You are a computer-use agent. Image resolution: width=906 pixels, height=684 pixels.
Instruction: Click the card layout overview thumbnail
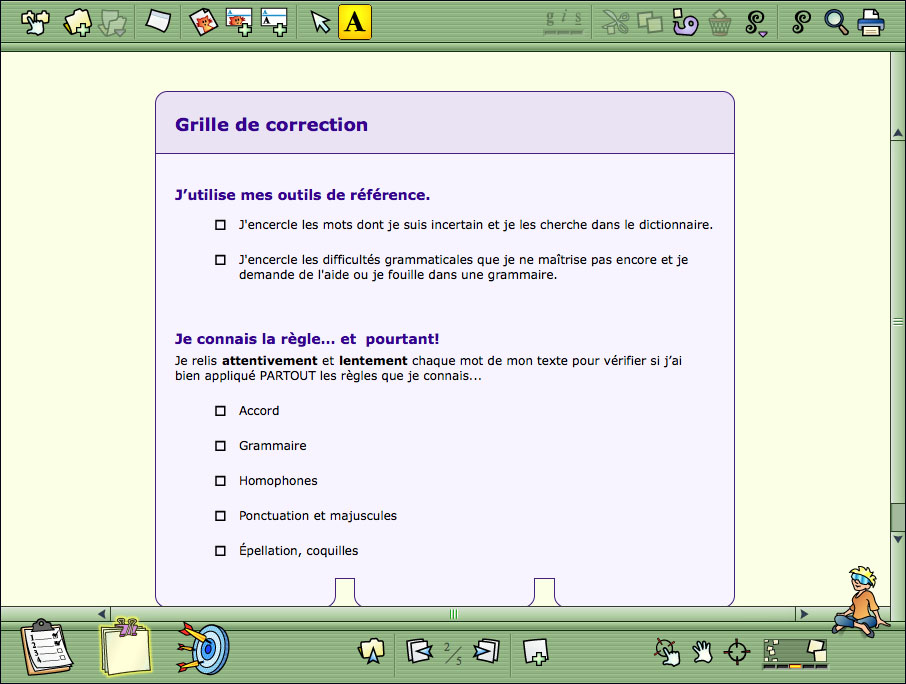[x=795, y=653]
